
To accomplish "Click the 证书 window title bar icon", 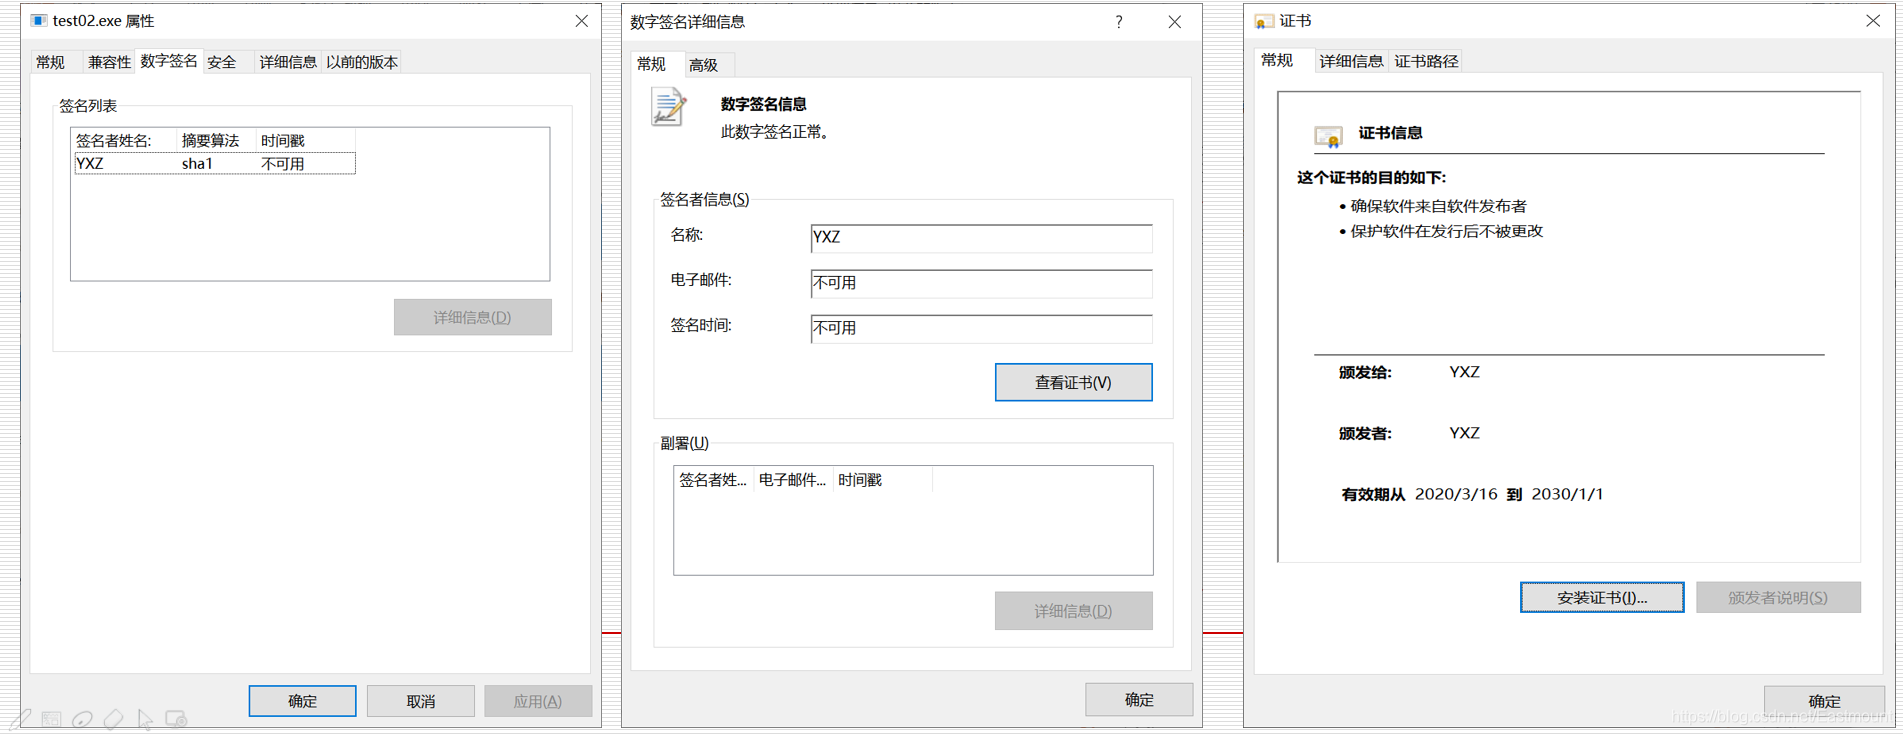I will click(1264, 21).
